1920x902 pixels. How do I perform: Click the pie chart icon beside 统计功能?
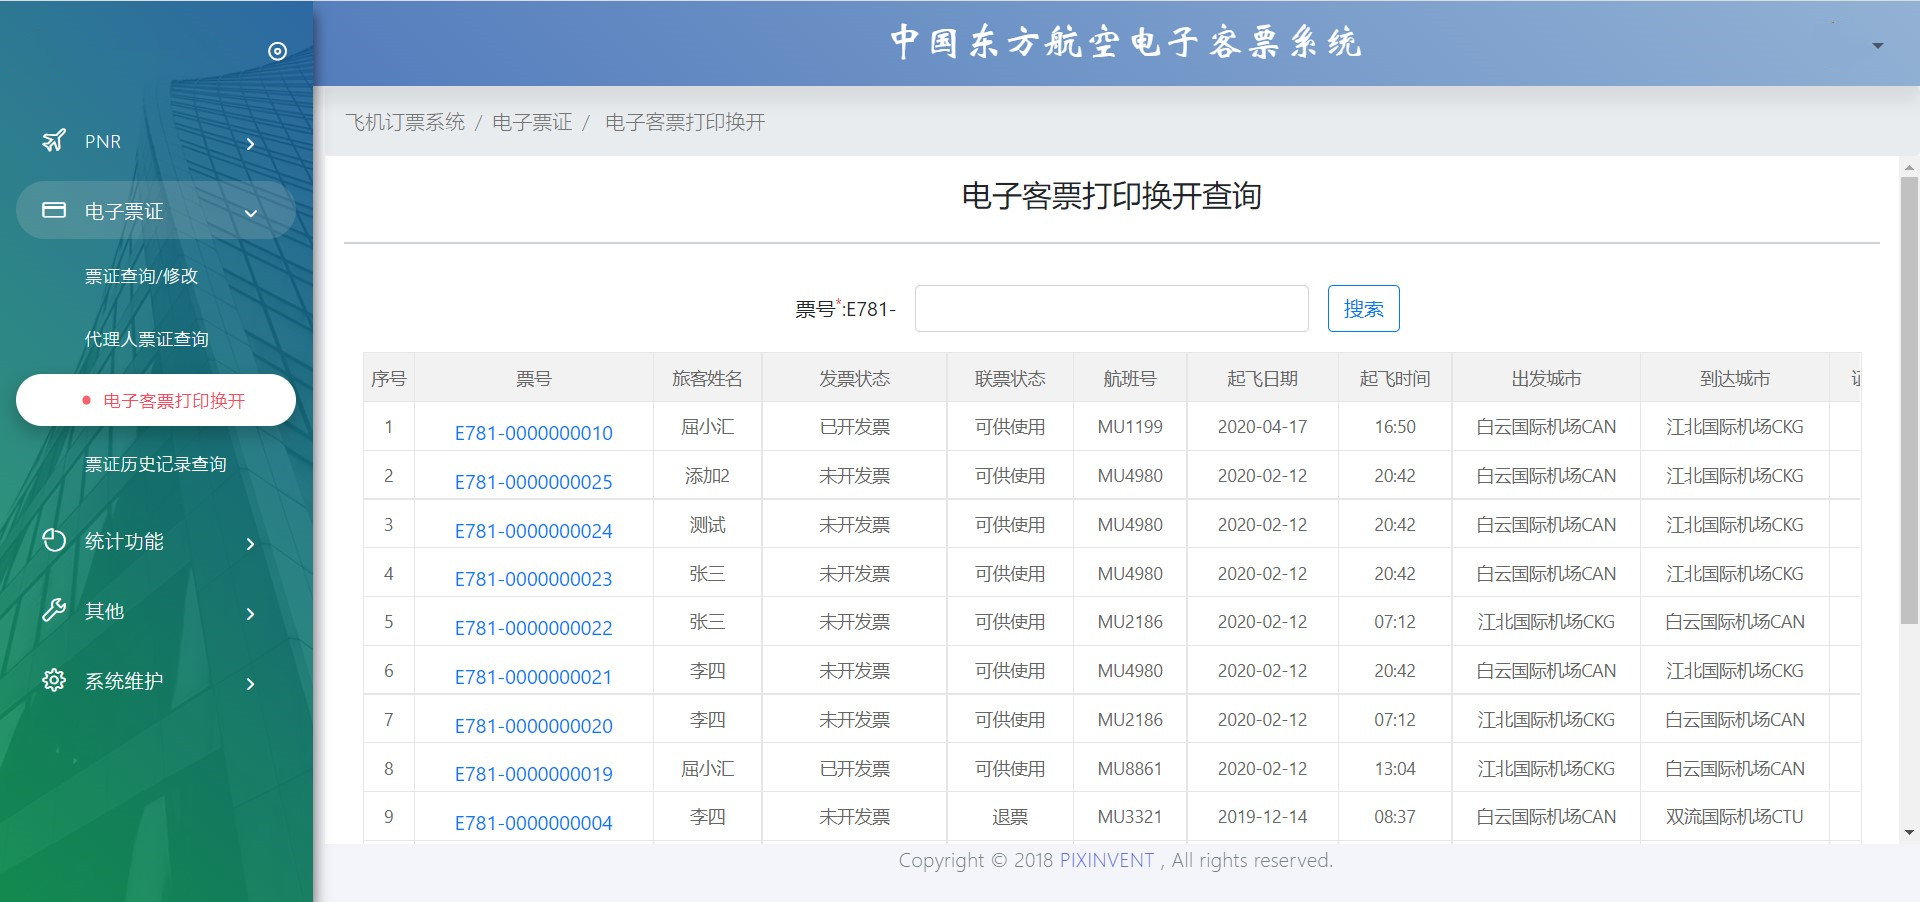tap(54, 540)
